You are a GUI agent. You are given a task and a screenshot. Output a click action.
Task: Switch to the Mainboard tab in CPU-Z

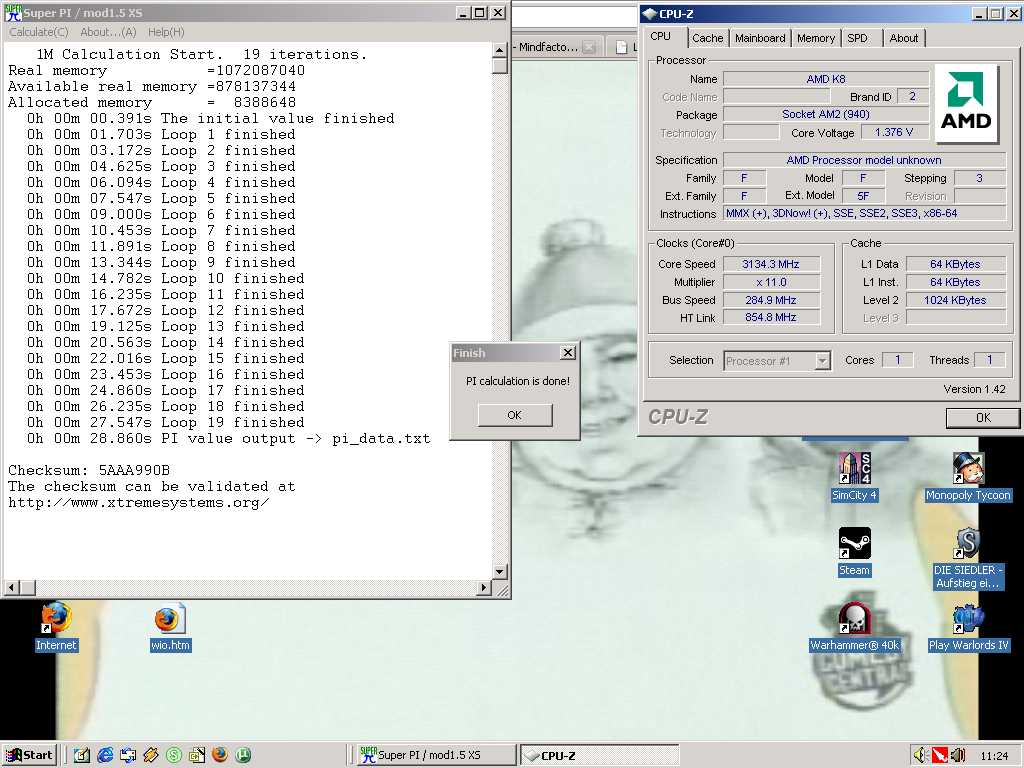760,38
